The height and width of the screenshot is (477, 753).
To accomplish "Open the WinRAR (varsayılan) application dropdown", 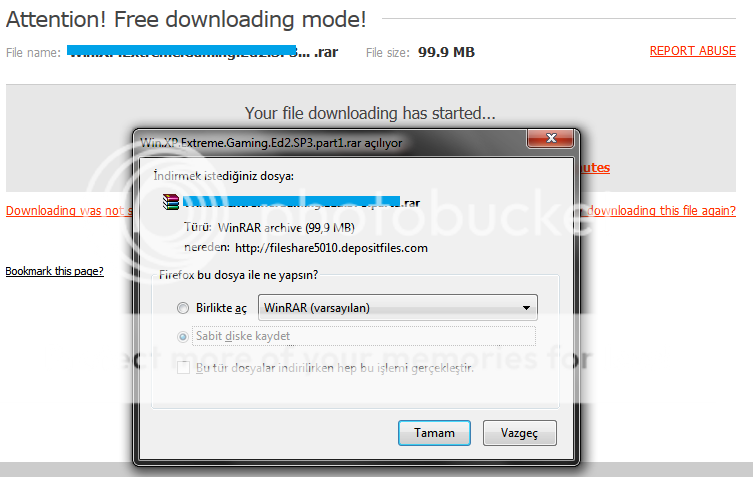I will 398,307.
